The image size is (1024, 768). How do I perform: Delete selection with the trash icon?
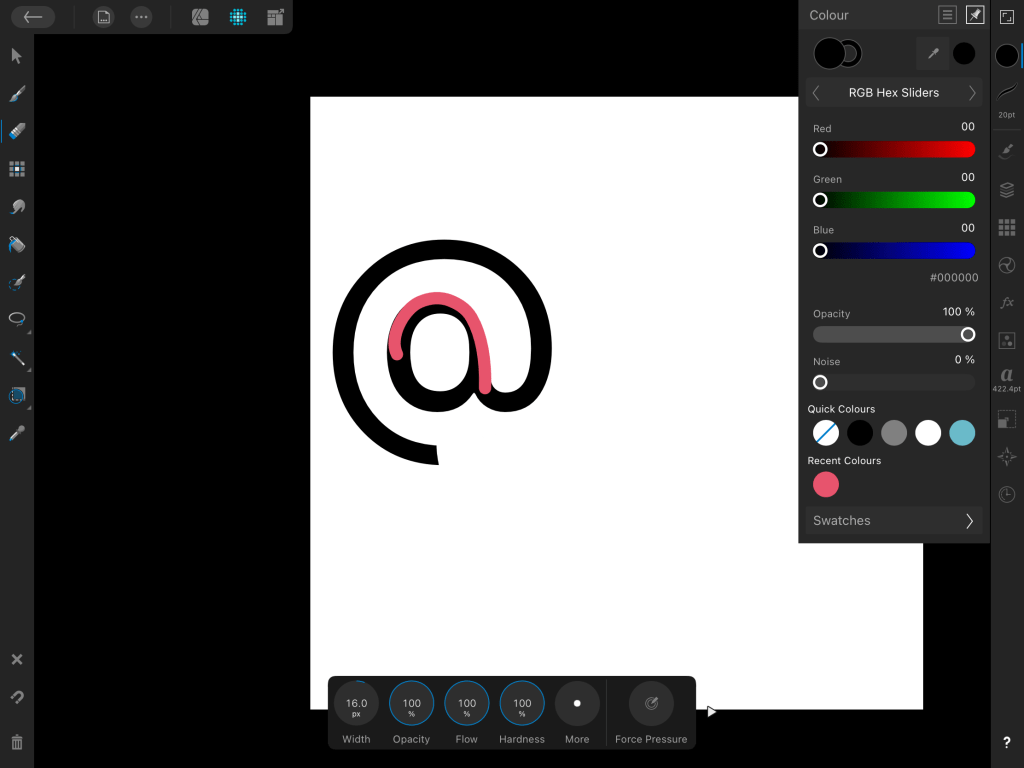17,742
